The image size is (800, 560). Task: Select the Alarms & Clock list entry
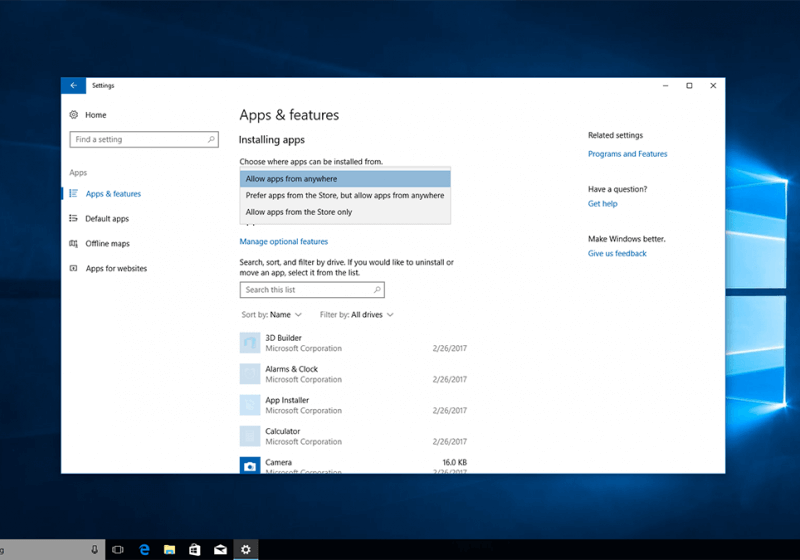(353, 374)
